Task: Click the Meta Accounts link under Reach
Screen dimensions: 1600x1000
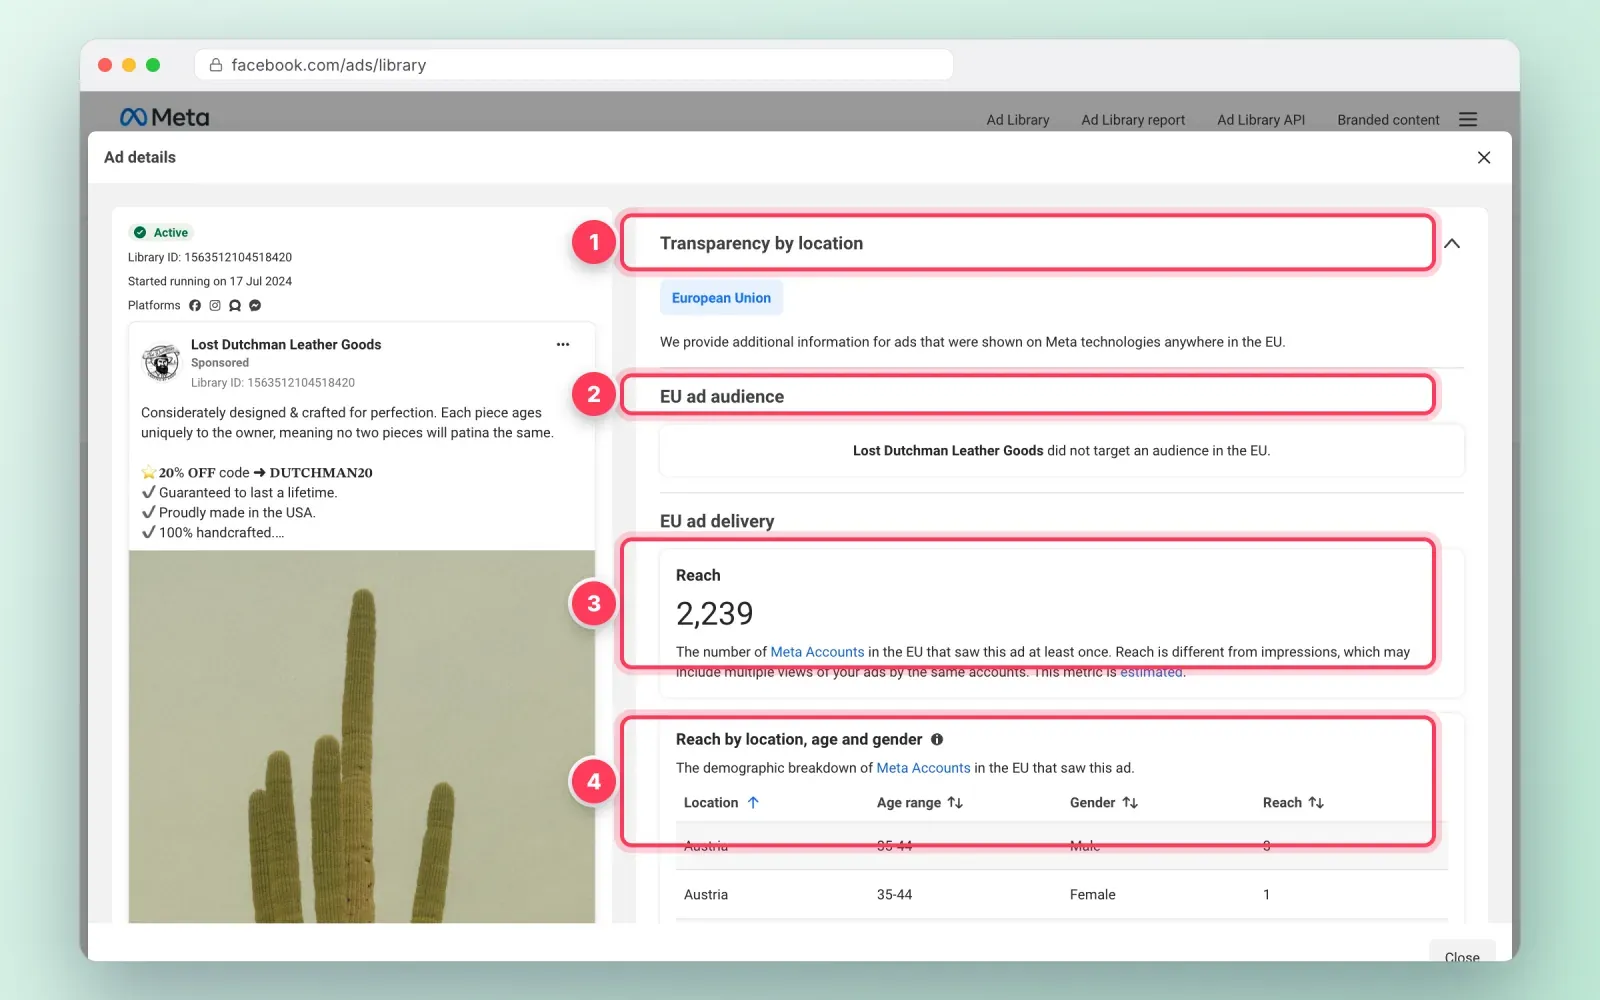Action: click(817, 652)
